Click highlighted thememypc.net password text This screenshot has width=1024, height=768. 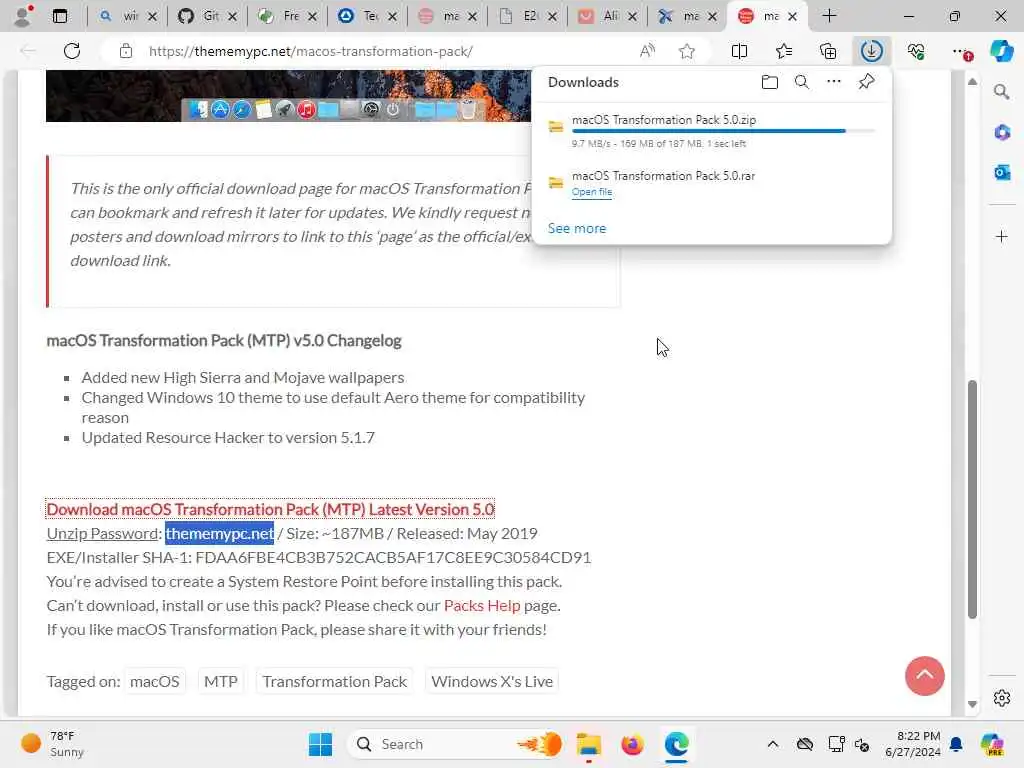tap(219, 534)
